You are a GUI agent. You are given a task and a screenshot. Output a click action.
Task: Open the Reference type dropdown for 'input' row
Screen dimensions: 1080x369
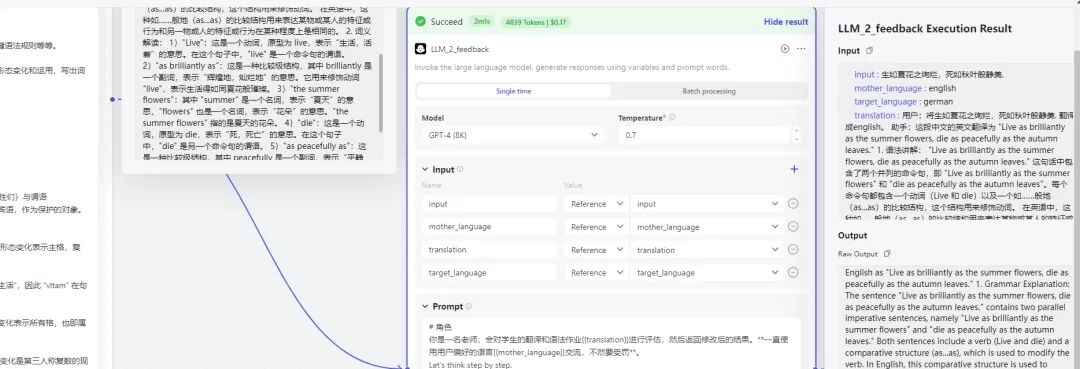click(x=596, y=204)
